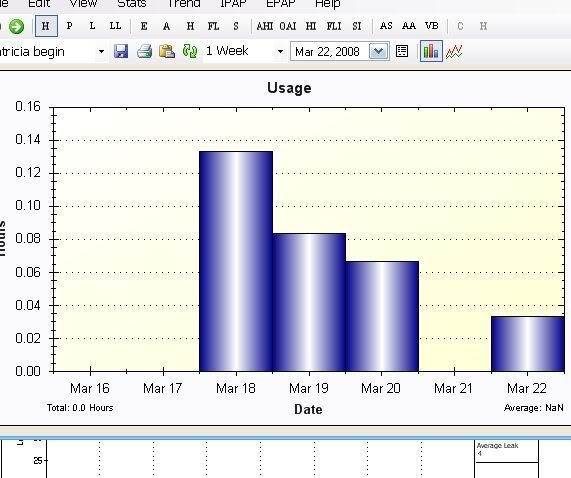Click the Mar 17 axis label
571x478 pixels.
pyautogui.click(x=162, y=388)
